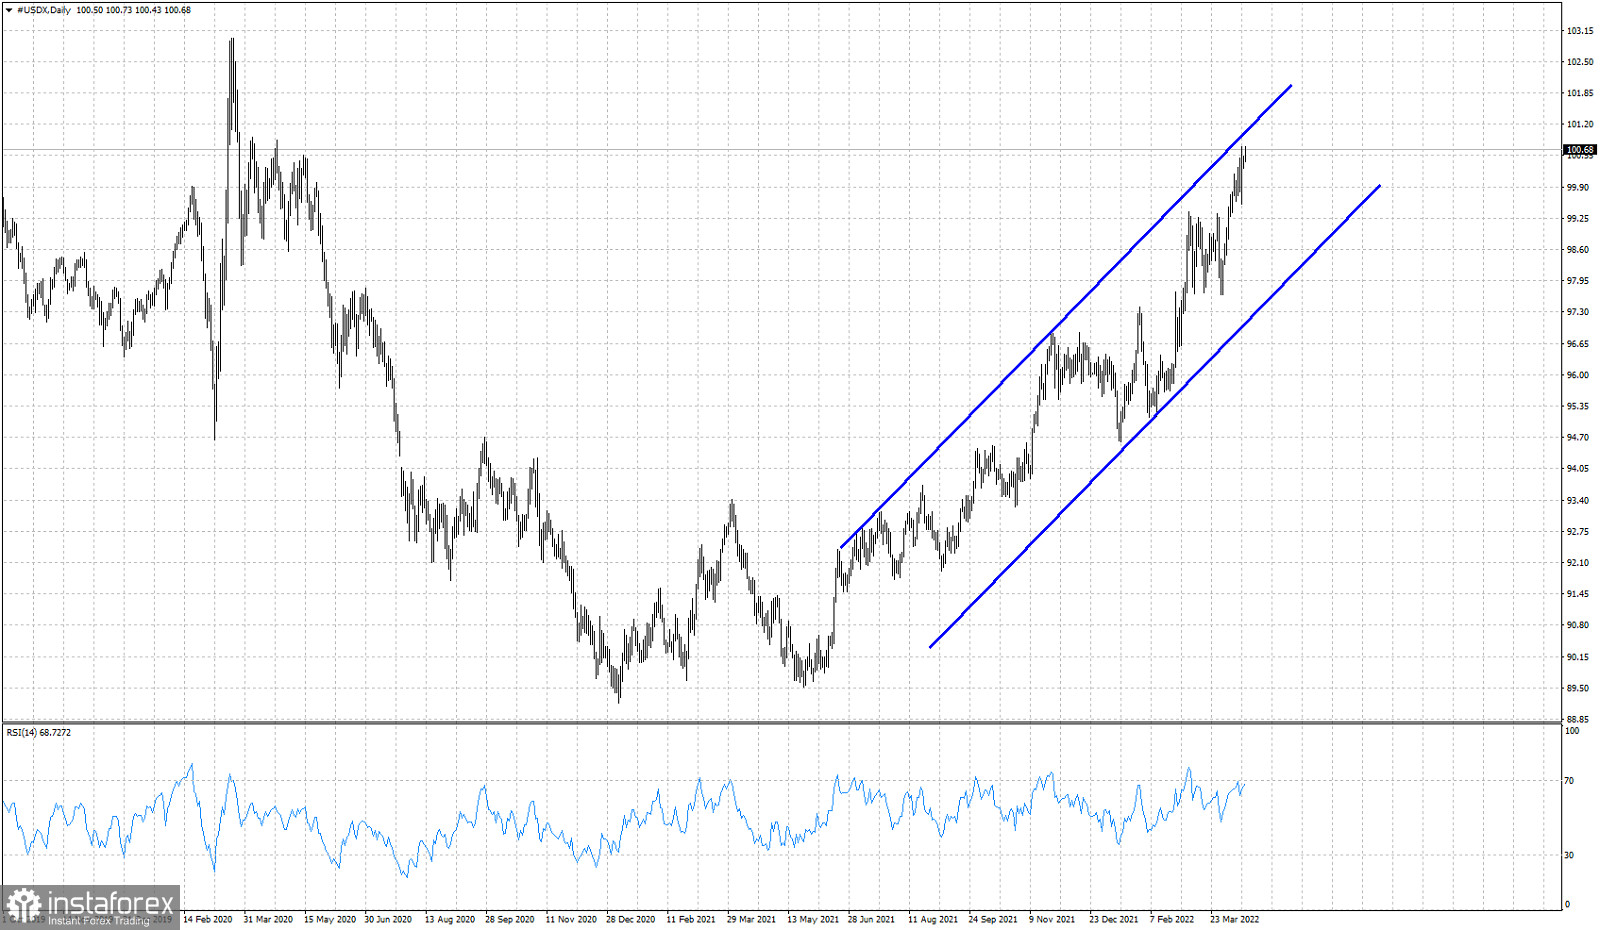This screenshot has height=930, width=1600.
Task: Click the current price tag 100.68
Action: tap(1580, 150)
